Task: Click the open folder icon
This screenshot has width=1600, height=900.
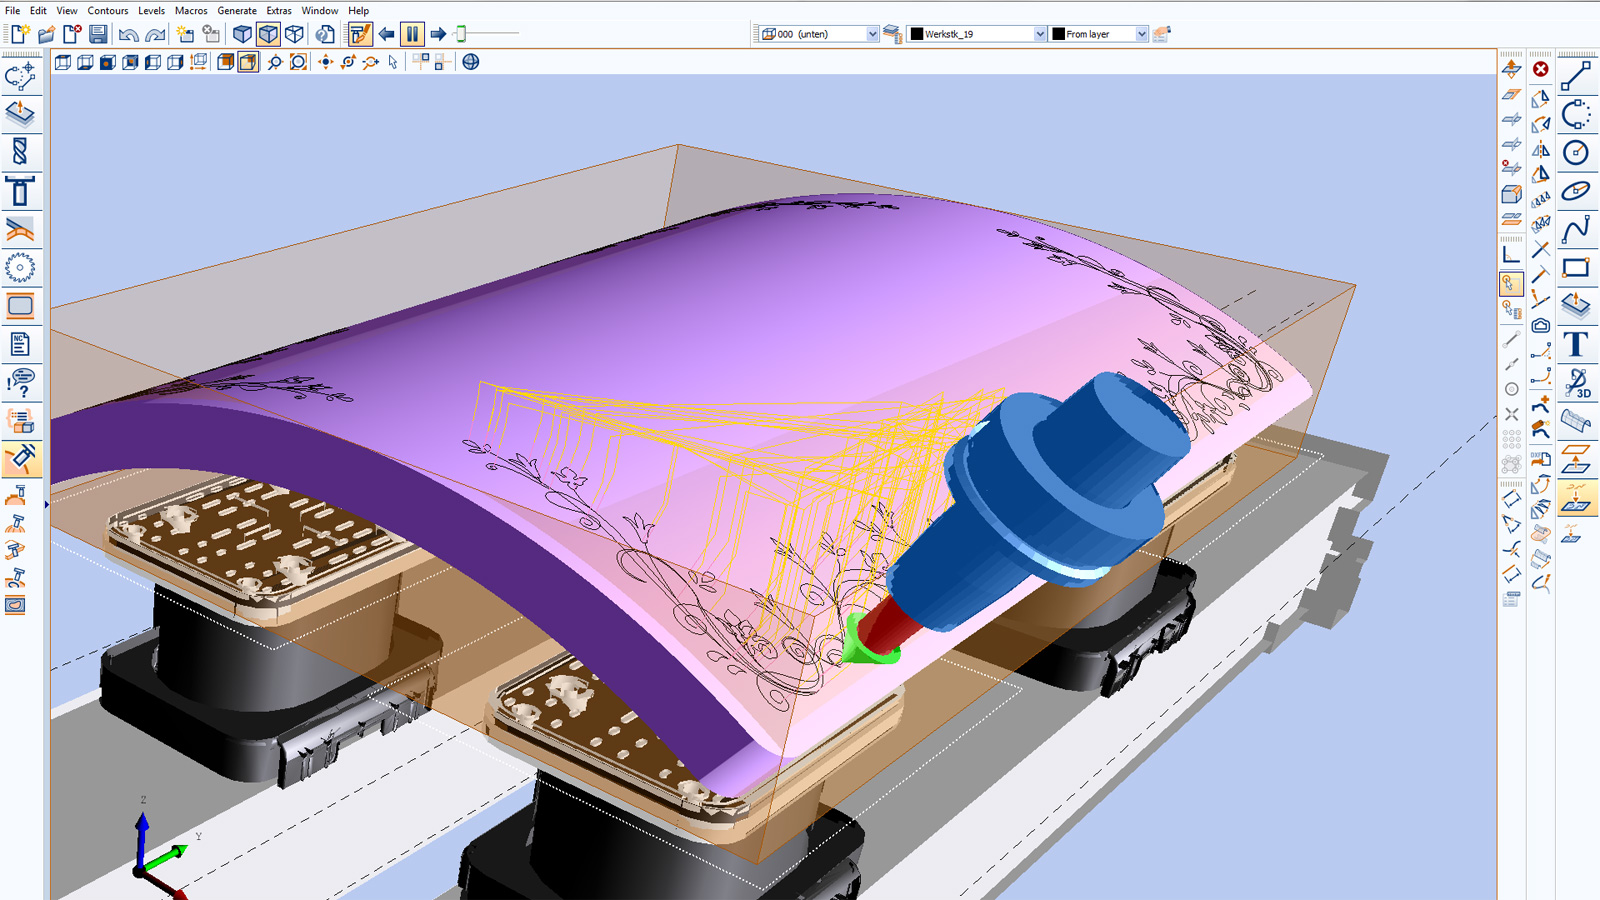Action: 46,34
